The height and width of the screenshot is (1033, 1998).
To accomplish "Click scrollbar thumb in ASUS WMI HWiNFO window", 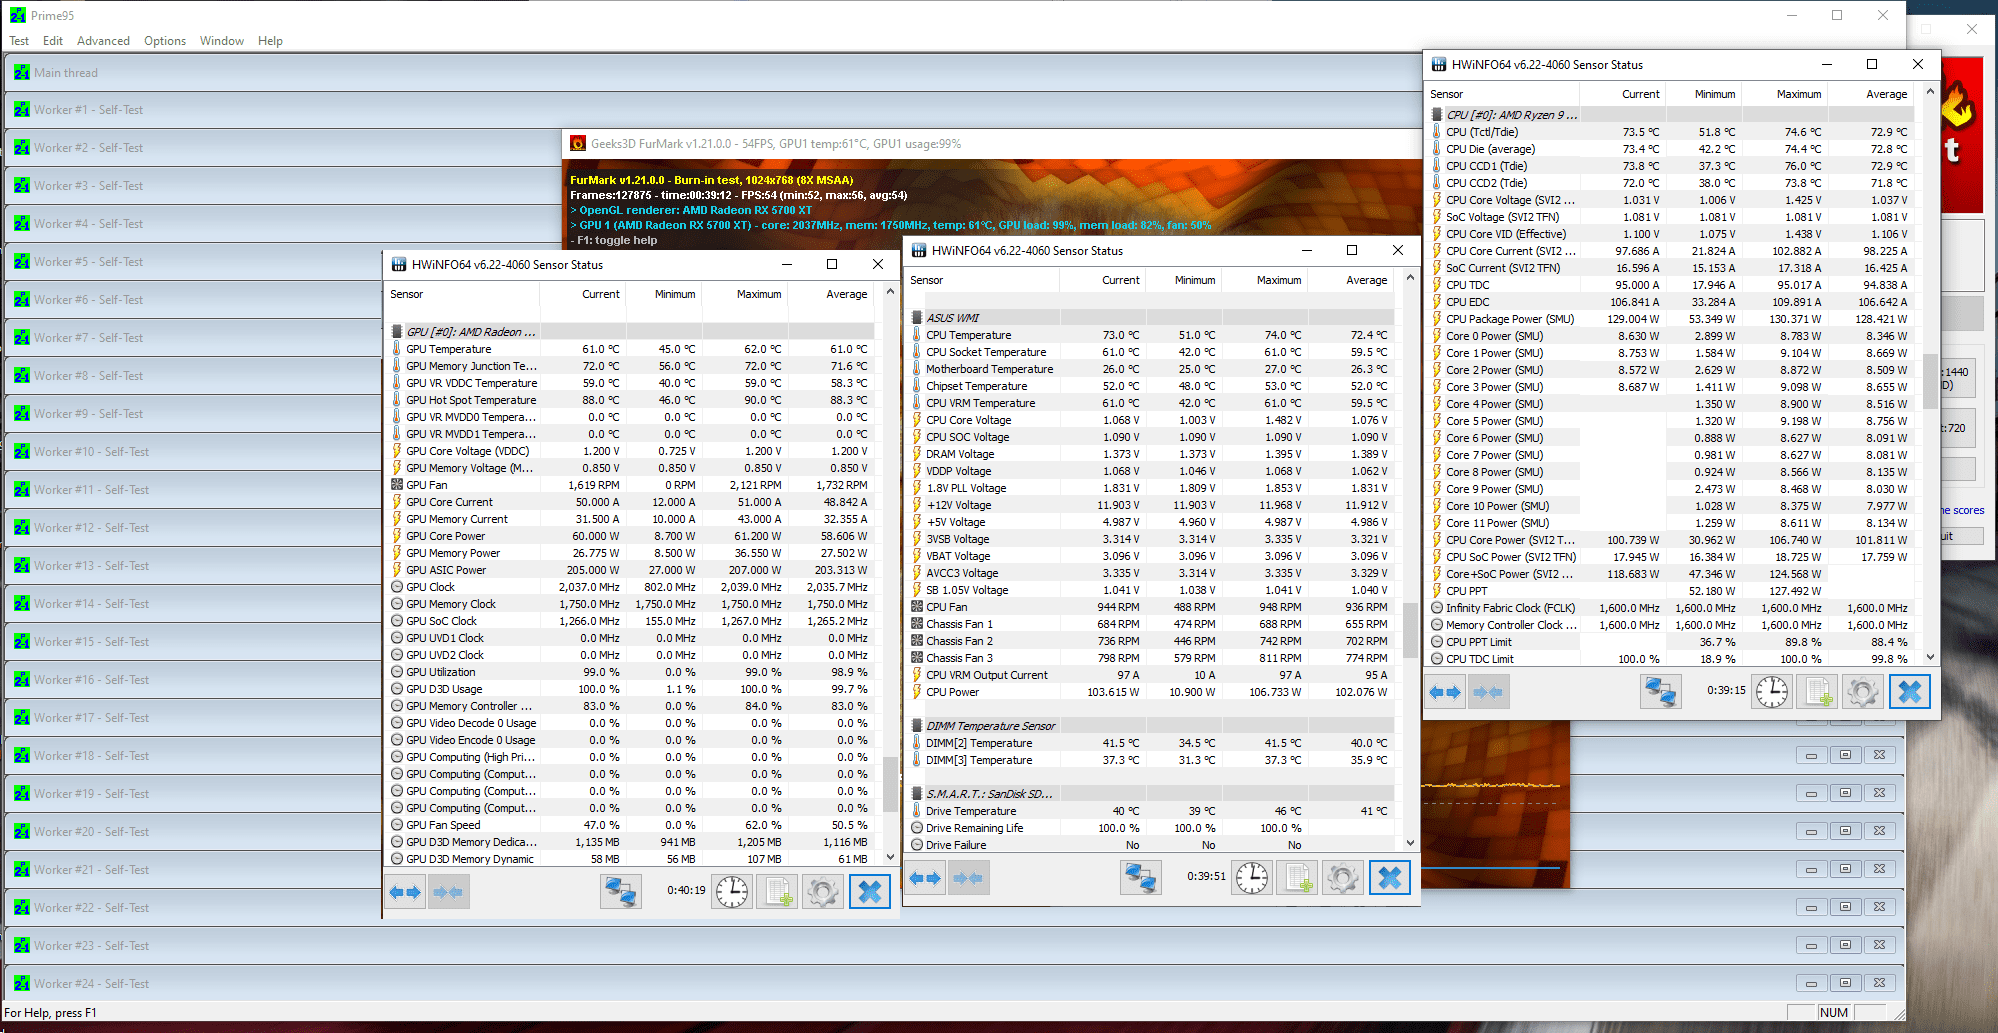I will 1409,630.
